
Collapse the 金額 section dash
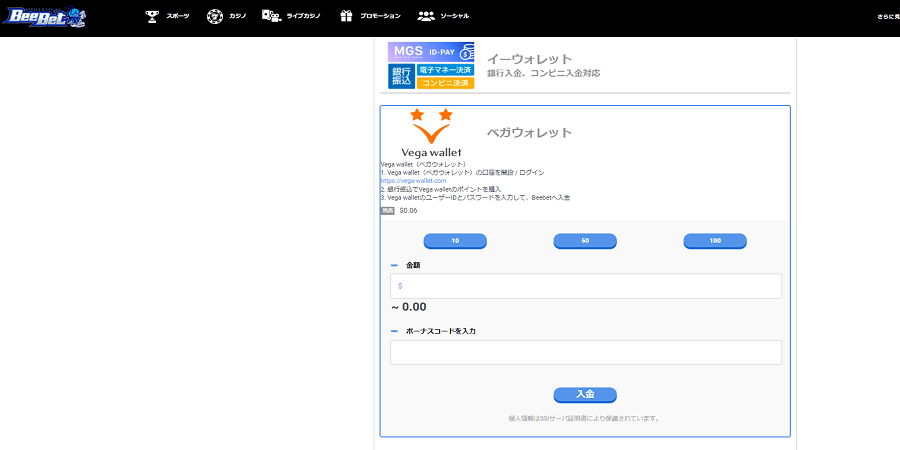point(394,265)
